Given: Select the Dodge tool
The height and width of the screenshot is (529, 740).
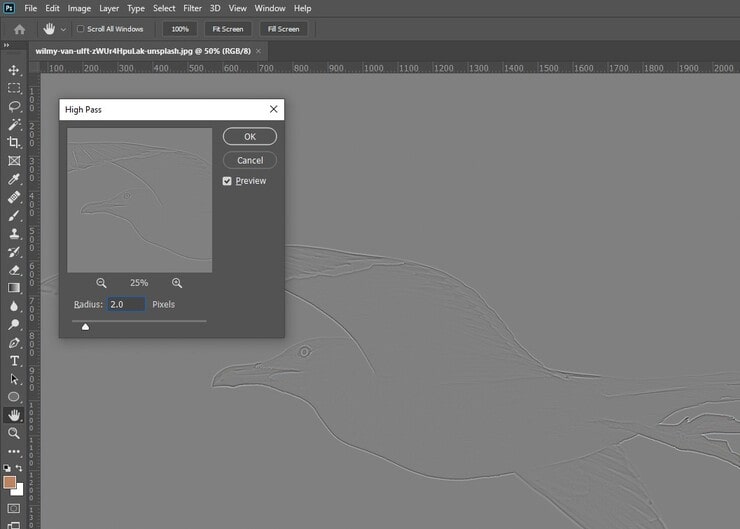Looking at the screenshot, I should click(x=14, y=324).
